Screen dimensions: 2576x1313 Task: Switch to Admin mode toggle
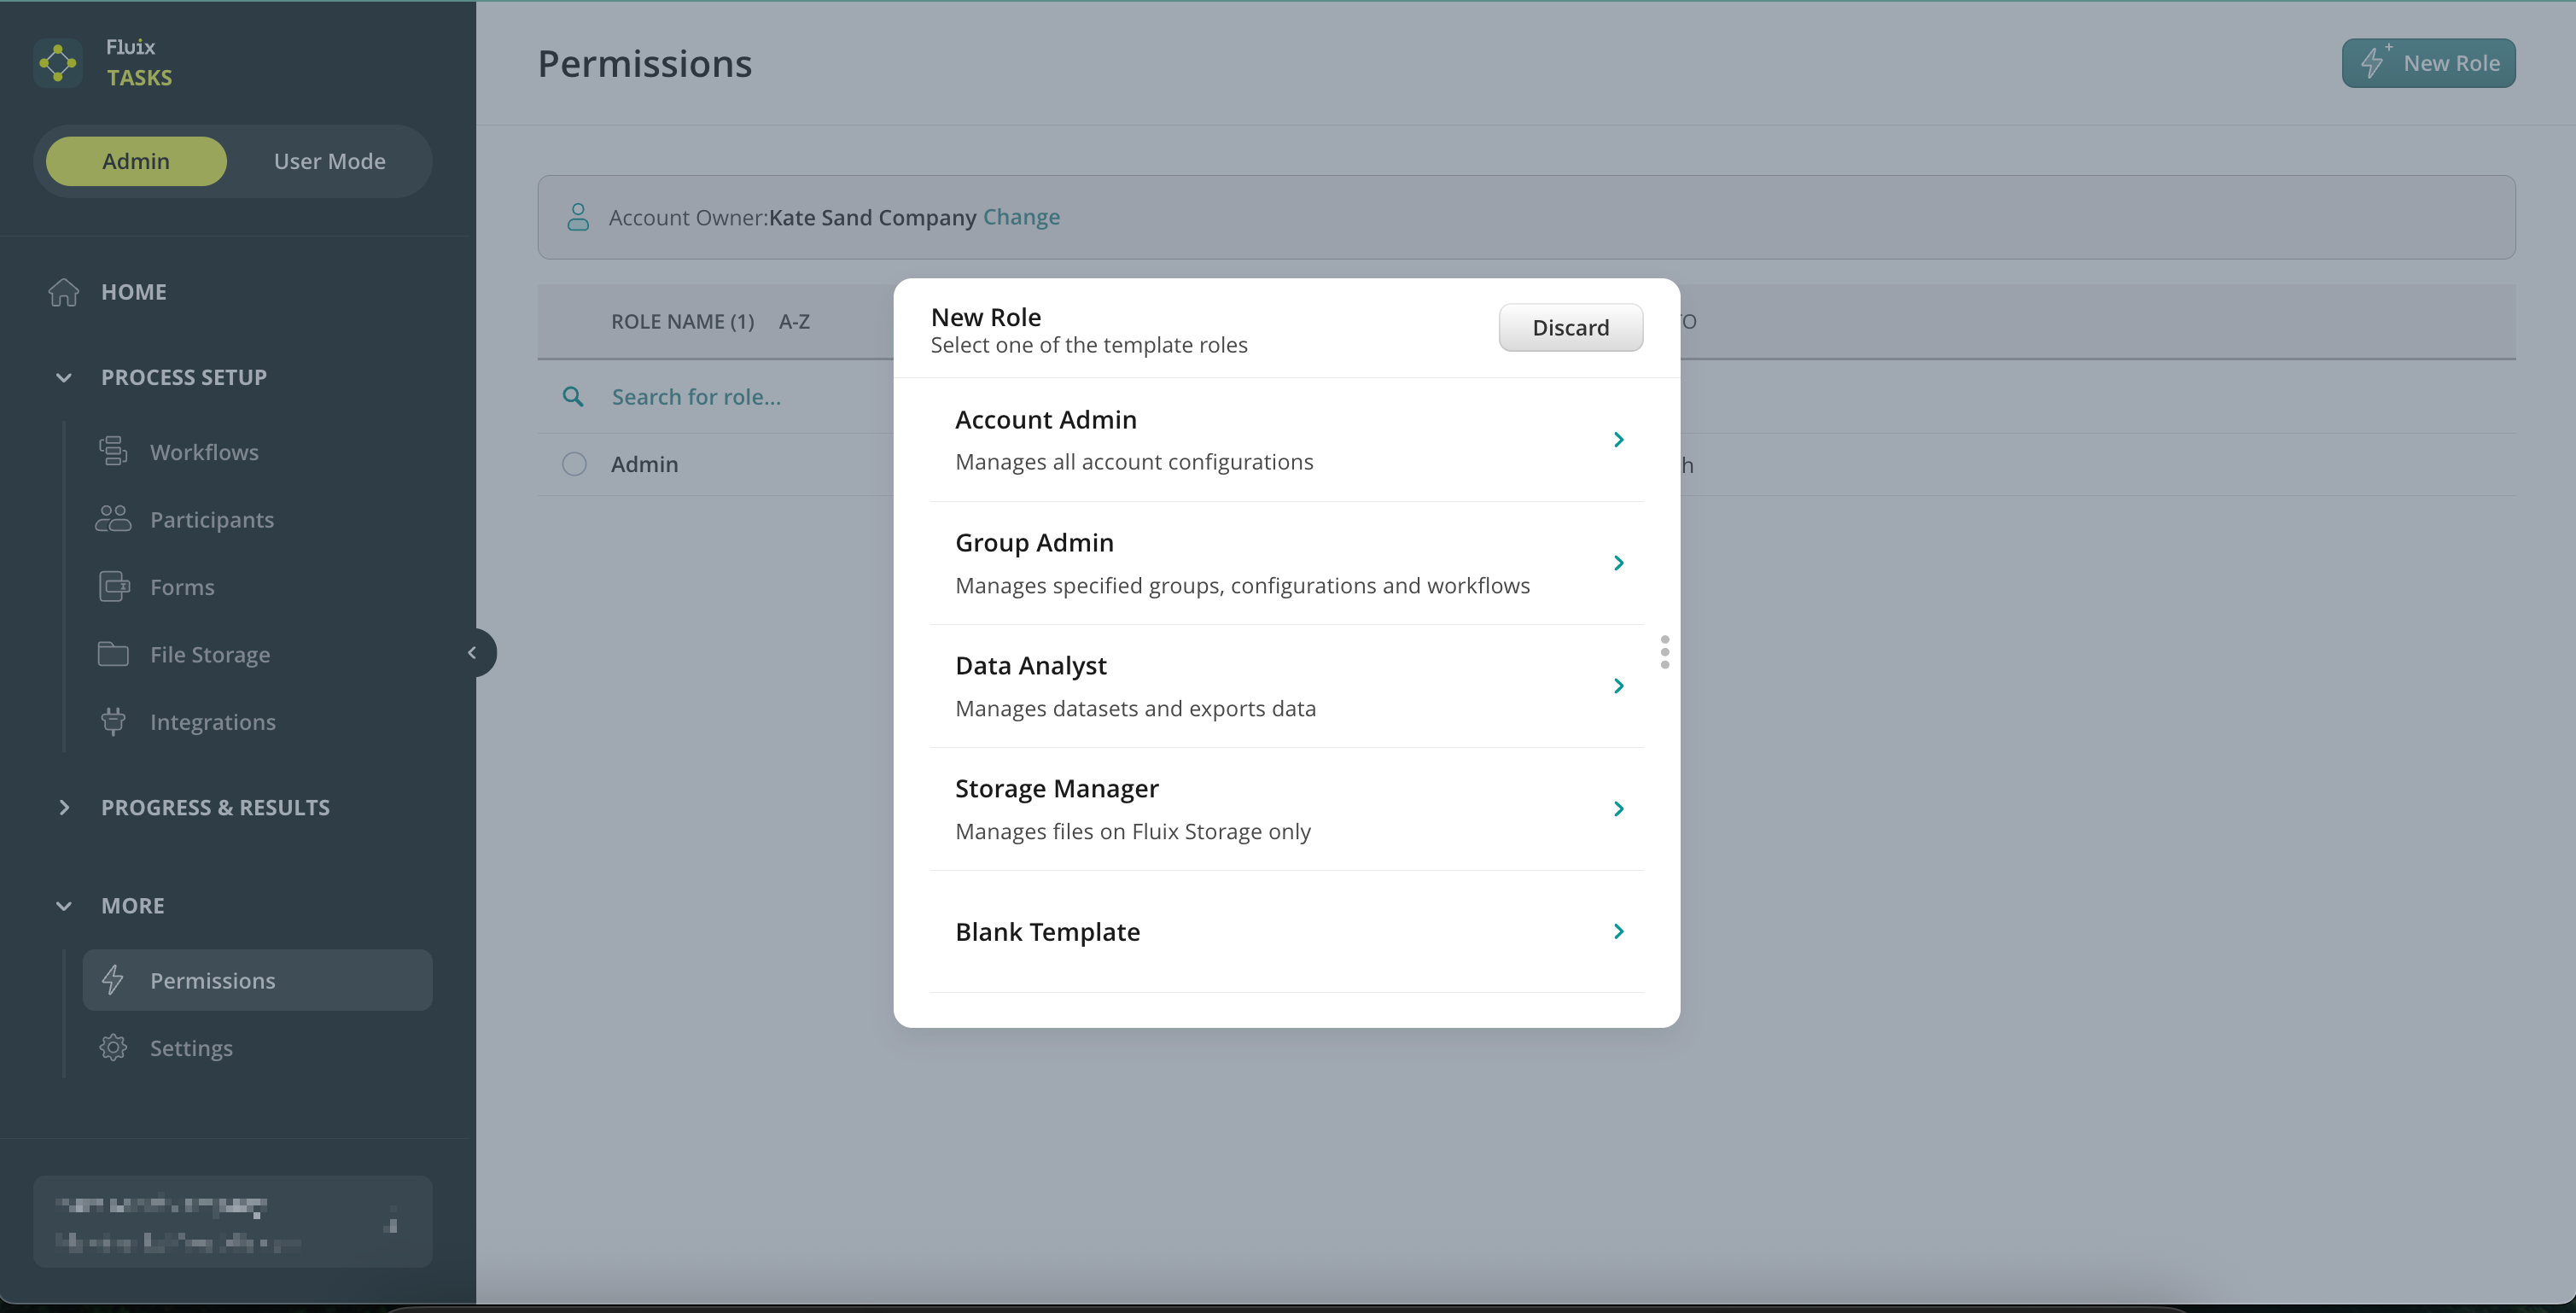point(136,161)
